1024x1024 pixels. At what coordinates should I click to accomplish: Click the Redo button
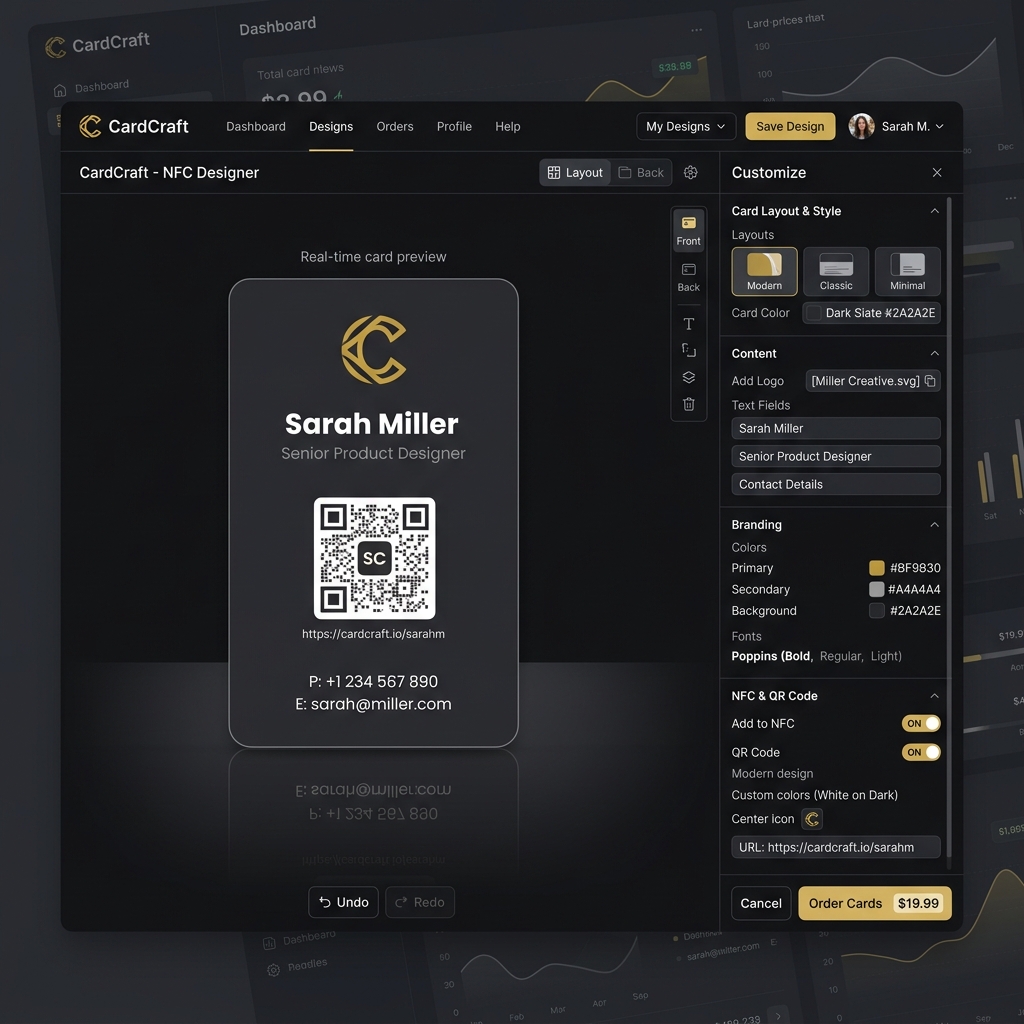pyautogui.click(x=420, y=902)
